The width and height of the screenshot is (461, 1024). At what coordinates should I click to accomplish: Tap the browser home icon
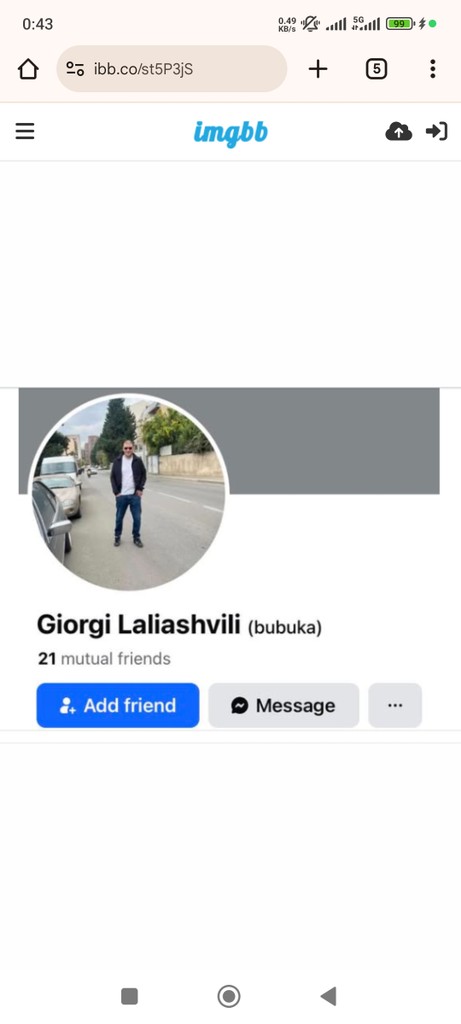pos(28,69)
